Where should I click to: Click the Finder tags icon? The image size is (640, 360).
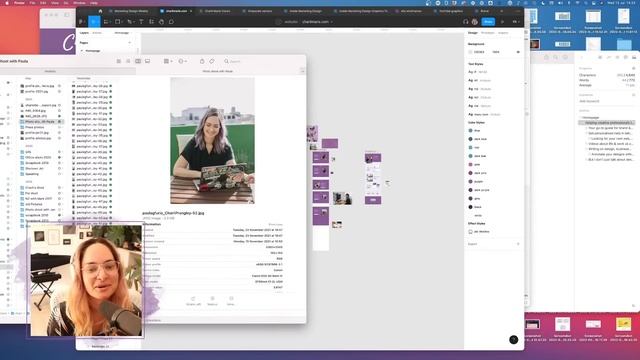point(212,61)
